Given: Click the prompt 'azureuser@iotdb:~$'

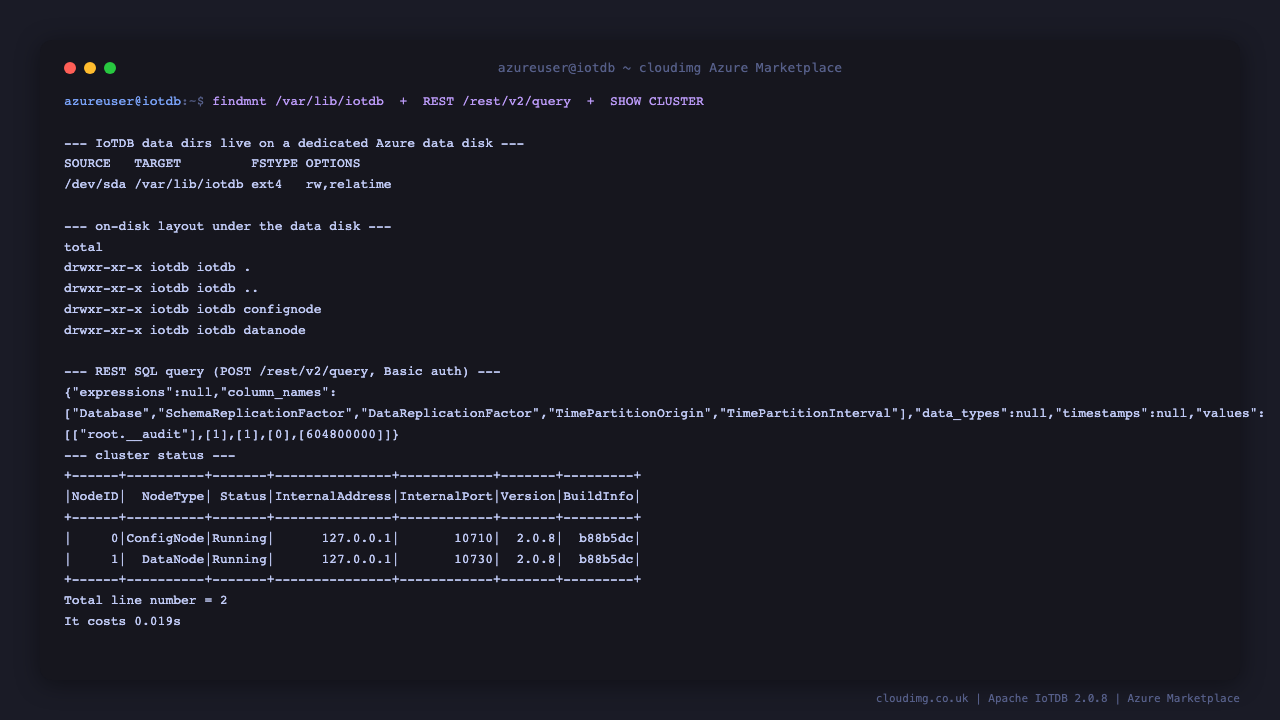Looking at the screenshot, I should [x=134, y=101].
